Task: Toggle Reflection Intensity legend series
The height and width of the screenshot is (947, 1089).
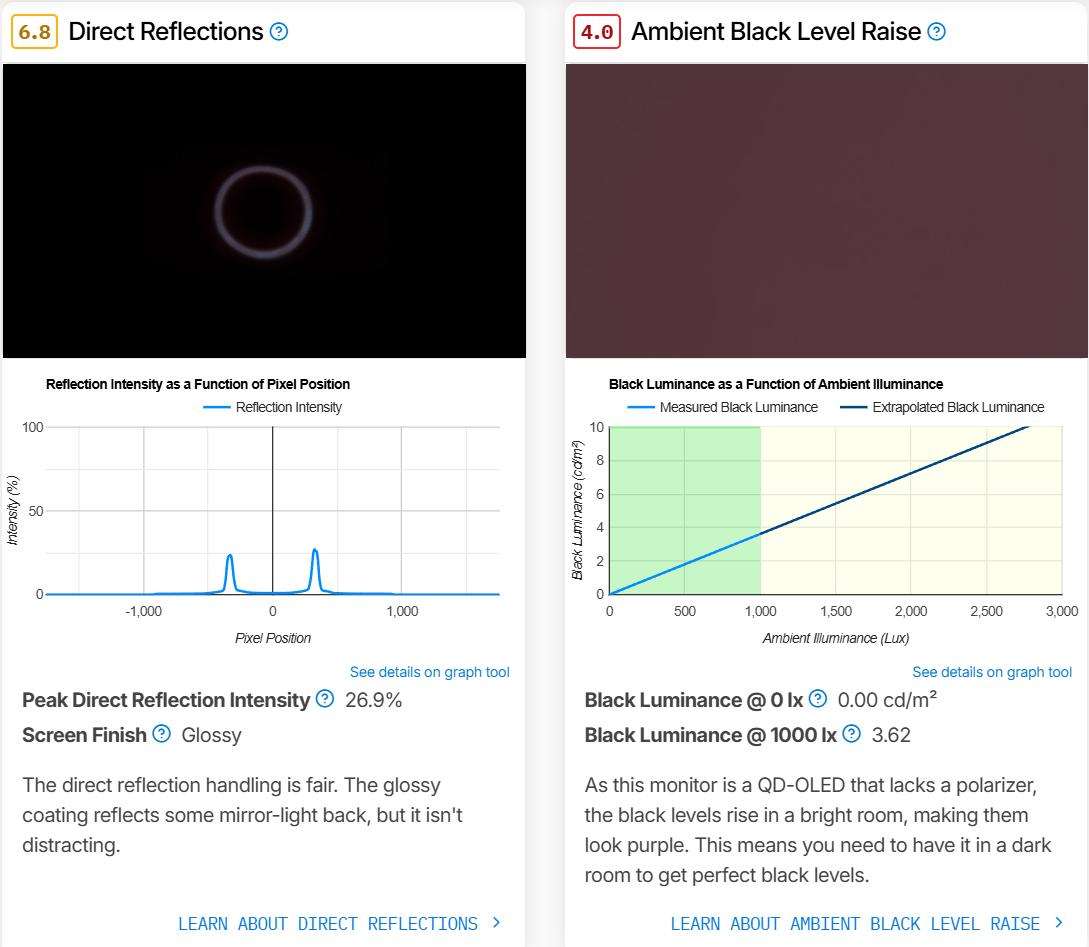Action: point(272,408)
